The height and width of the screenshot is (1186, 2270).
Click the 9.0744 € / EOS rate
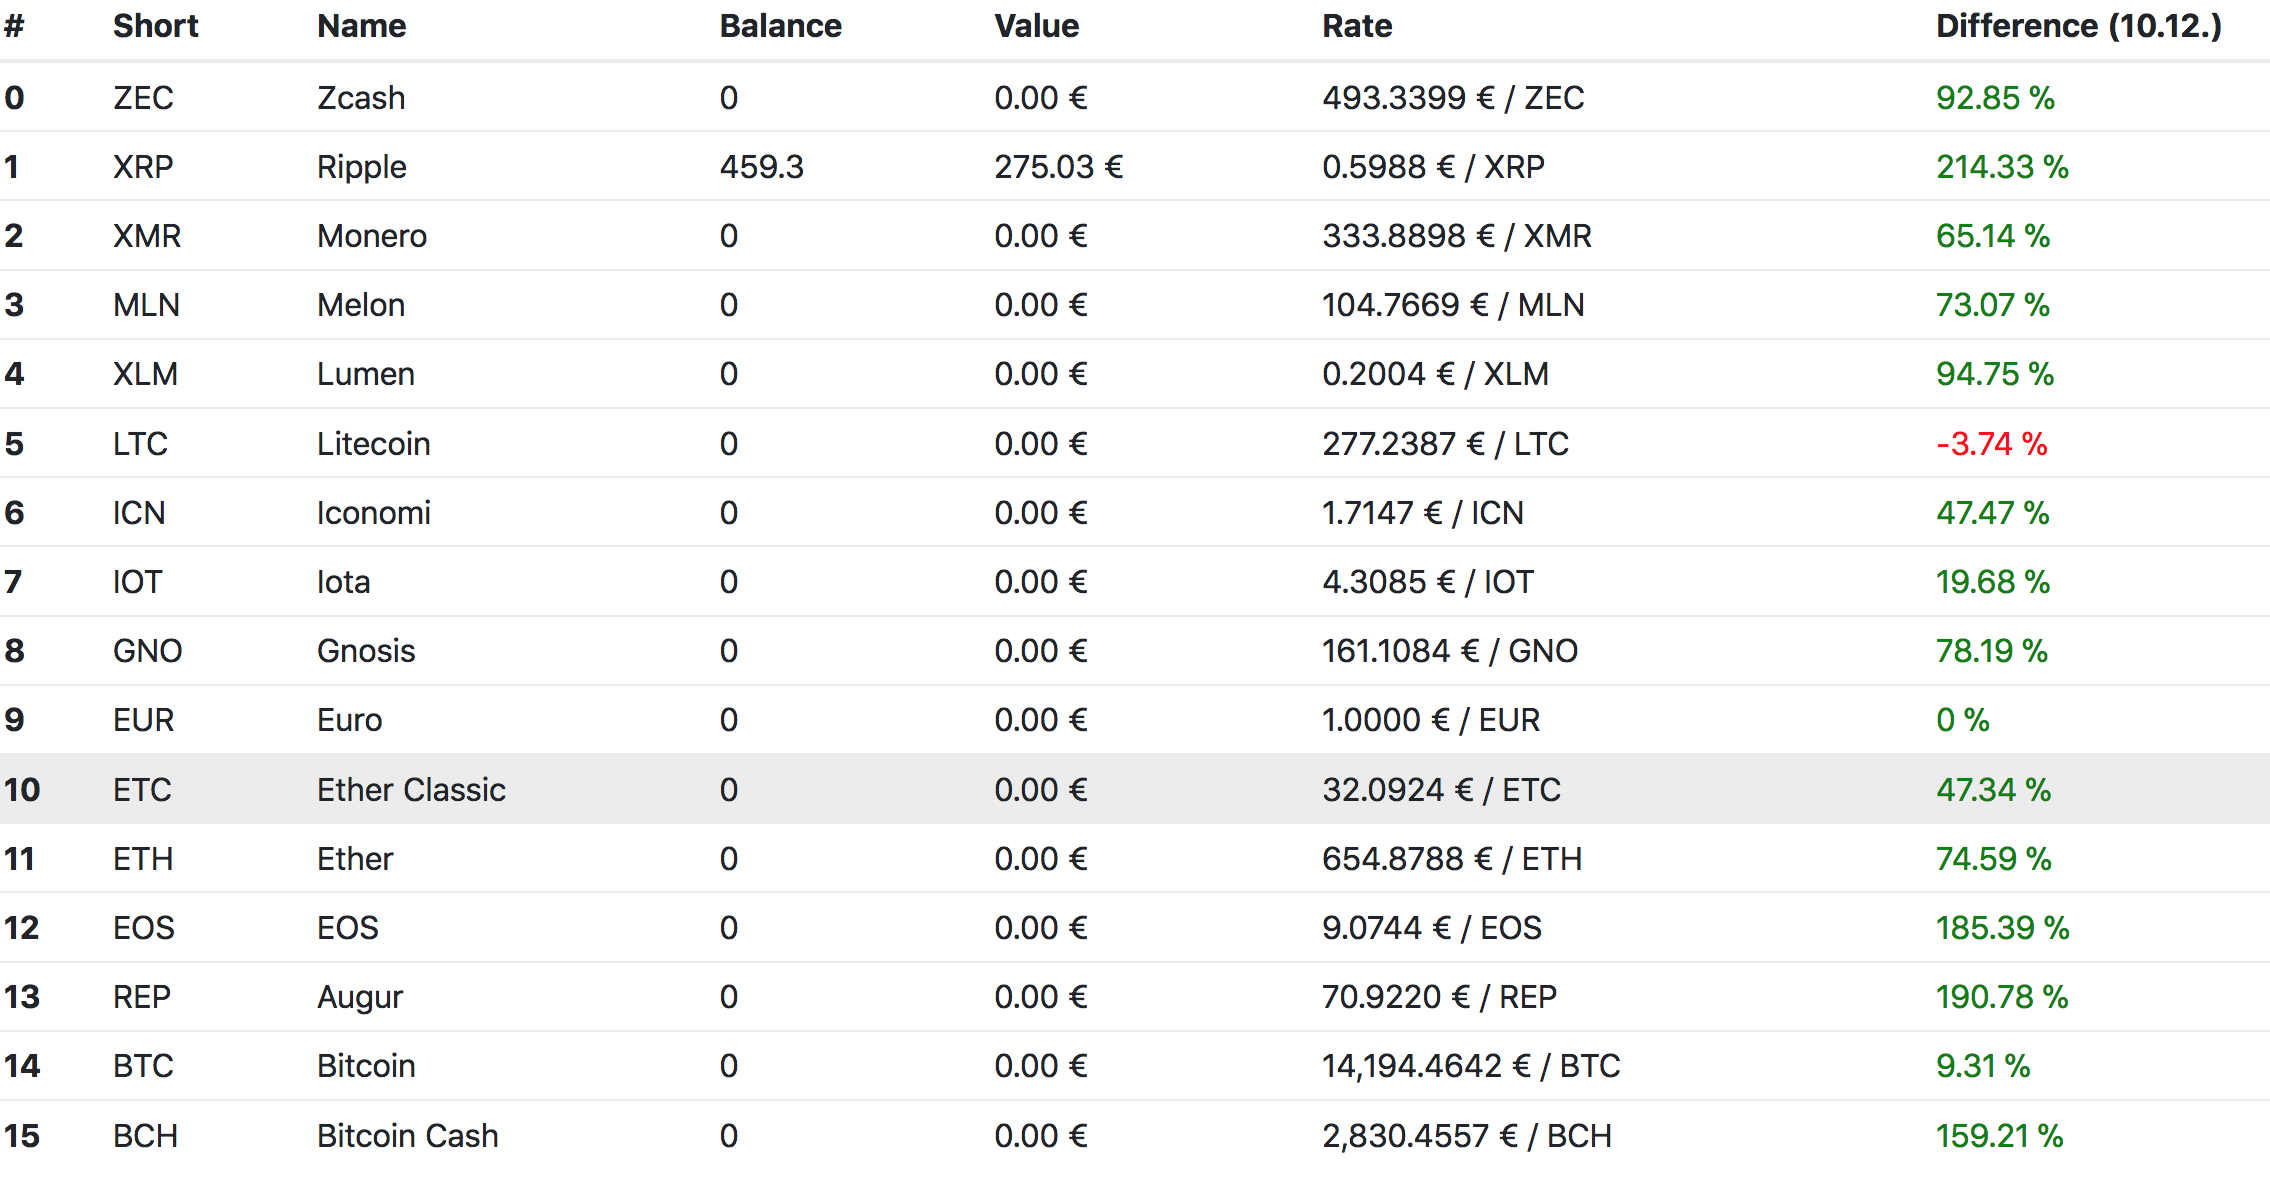click(x=1432, y=928)
